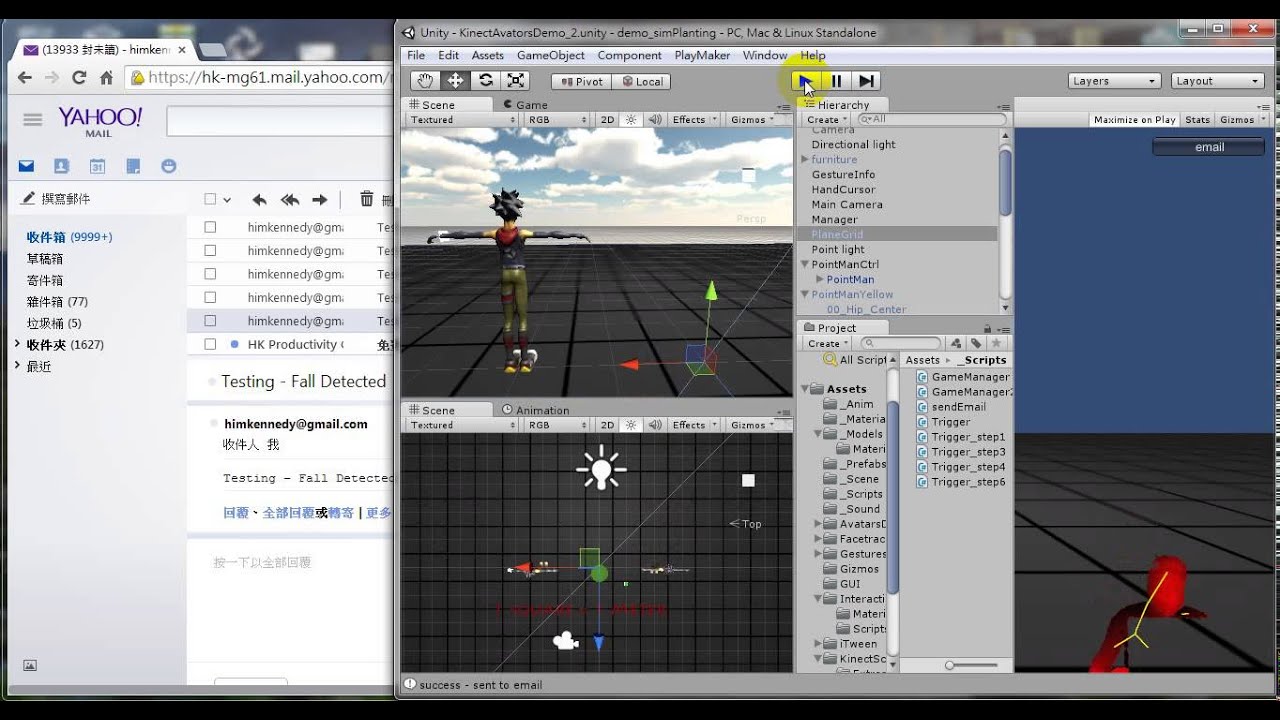The height and width of the screenshot is (720, 1280).
Task: Open the PlayMaker menu
Action: (702, 55)
